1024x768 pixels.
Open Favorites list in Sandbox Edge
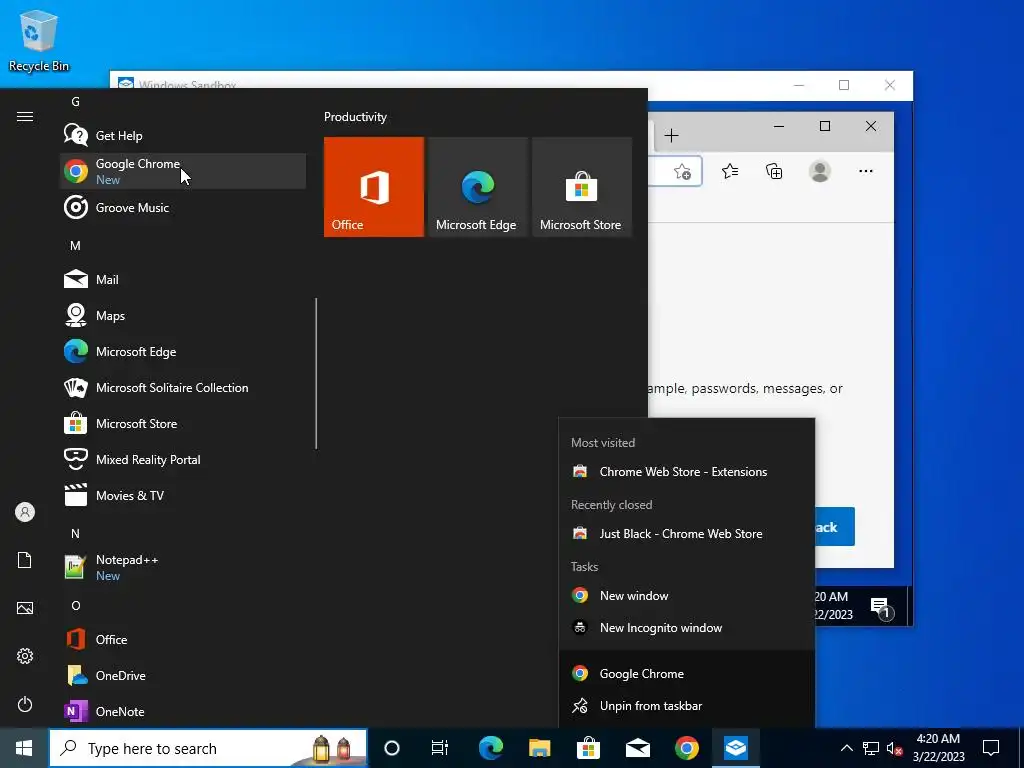(730, 171)
